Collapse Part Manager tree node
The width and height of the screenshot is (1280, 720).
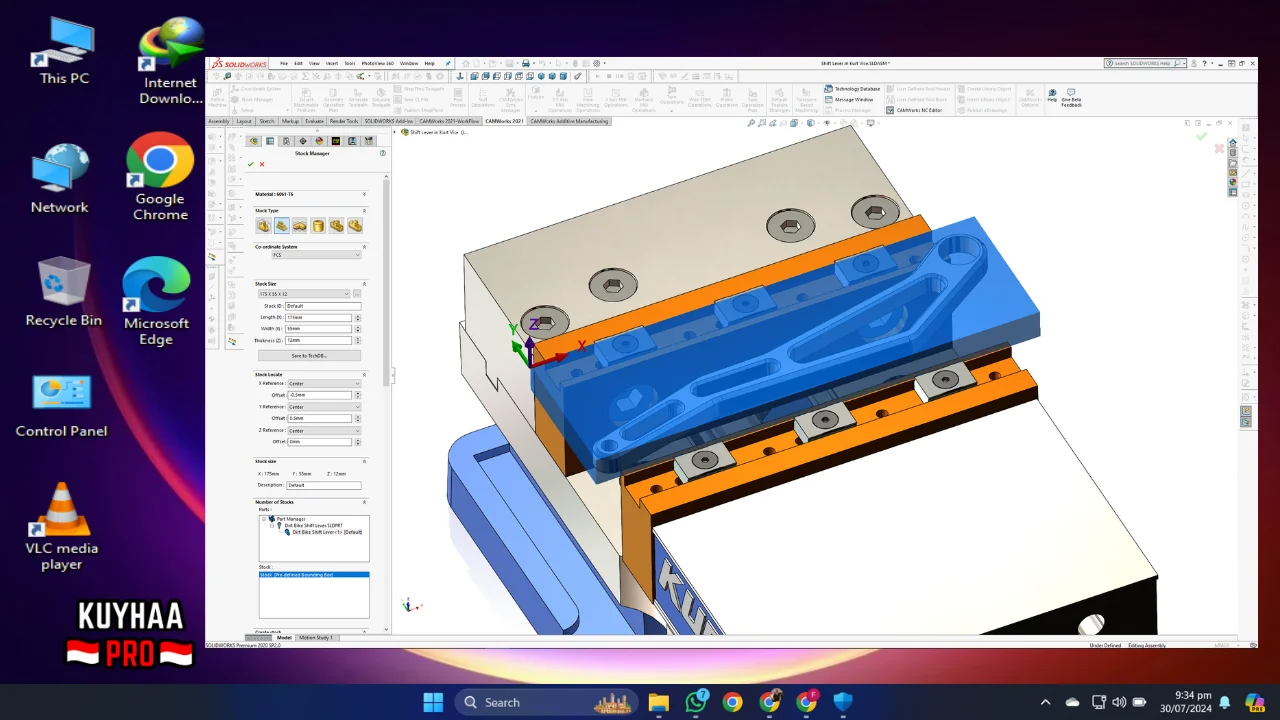pos(265,519)
